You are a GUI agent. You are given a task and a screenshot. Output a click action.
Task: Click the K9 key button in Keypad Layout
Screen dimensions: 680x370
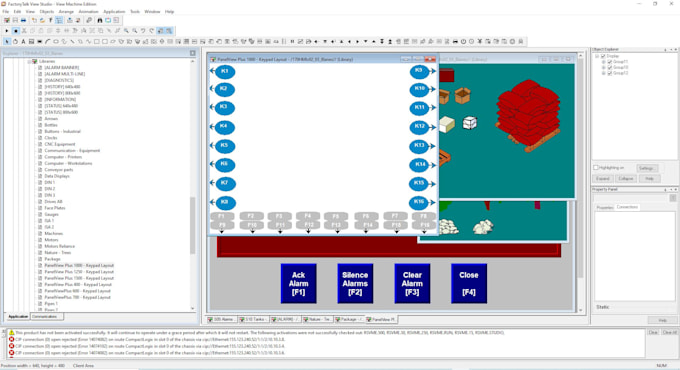419,71
